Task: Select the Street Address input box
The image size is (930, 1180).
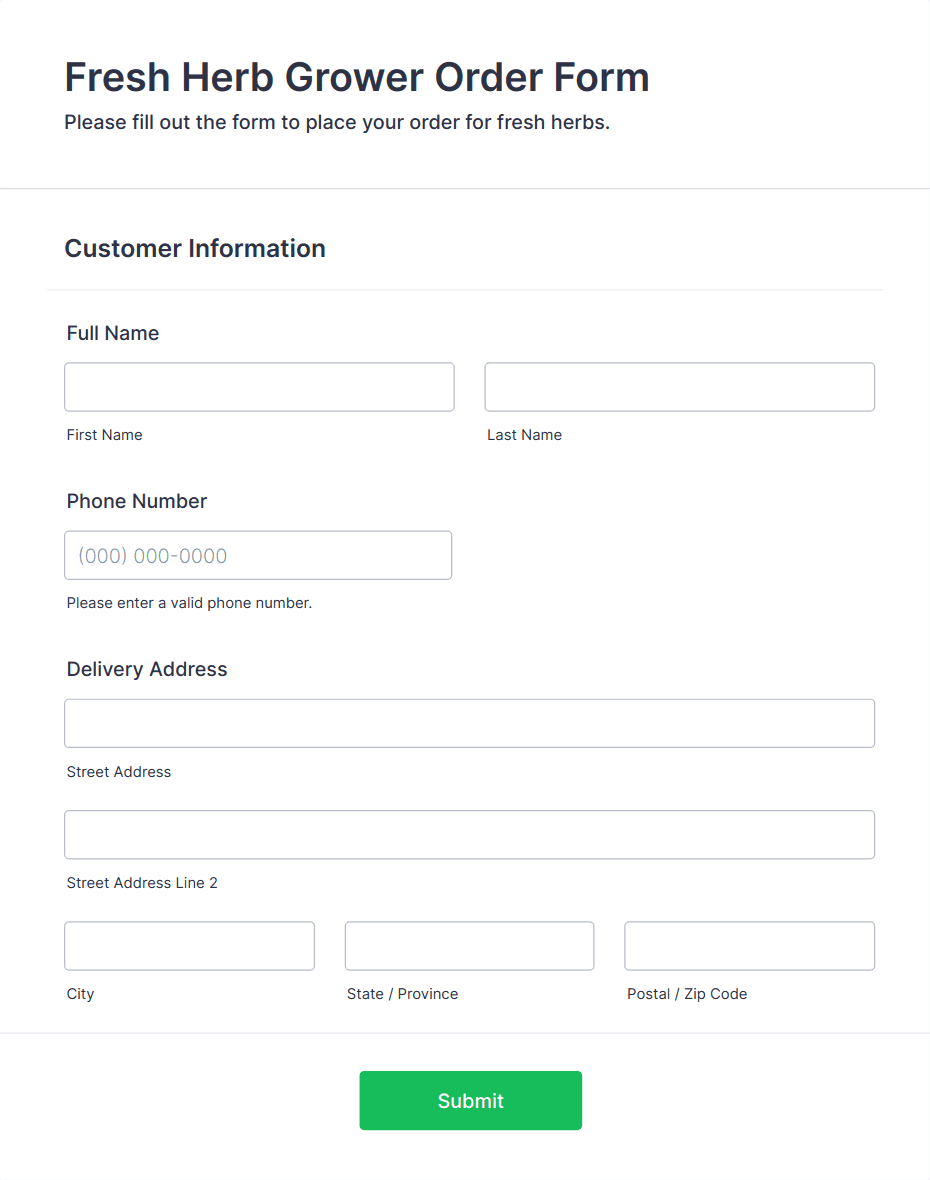Action: click(x=469, y=723)
